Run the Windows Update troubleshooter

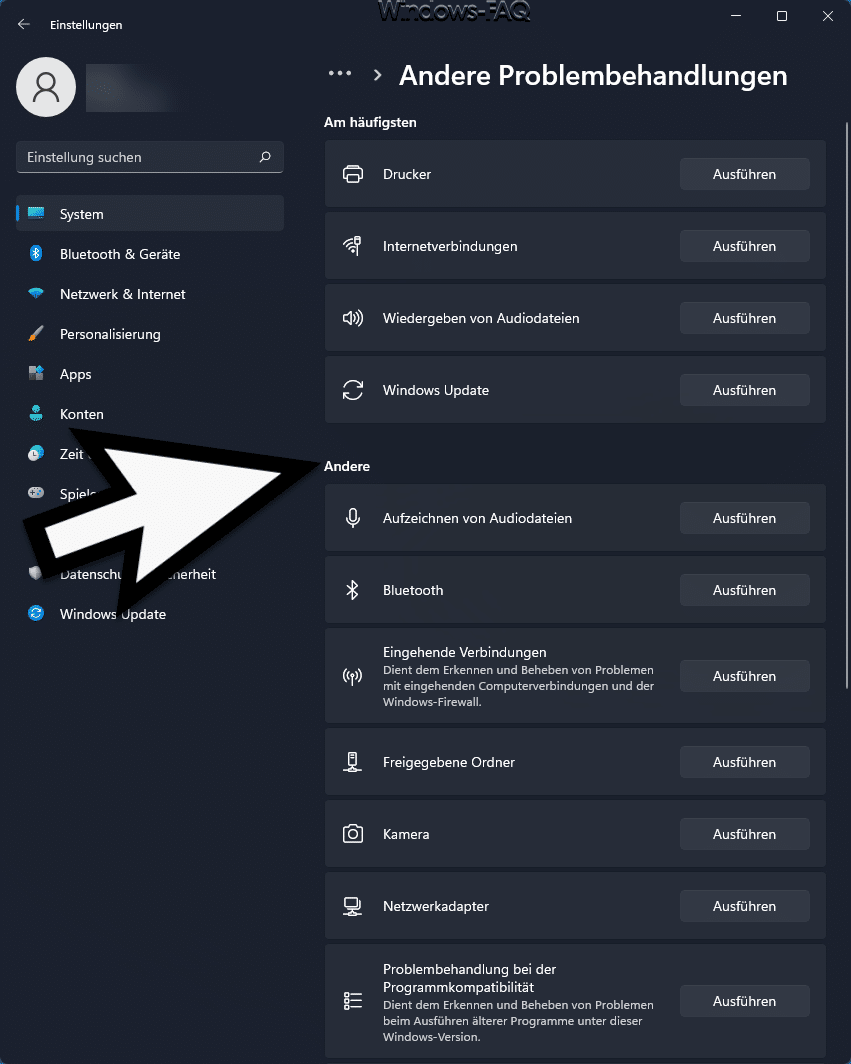(x=744, y=390)
